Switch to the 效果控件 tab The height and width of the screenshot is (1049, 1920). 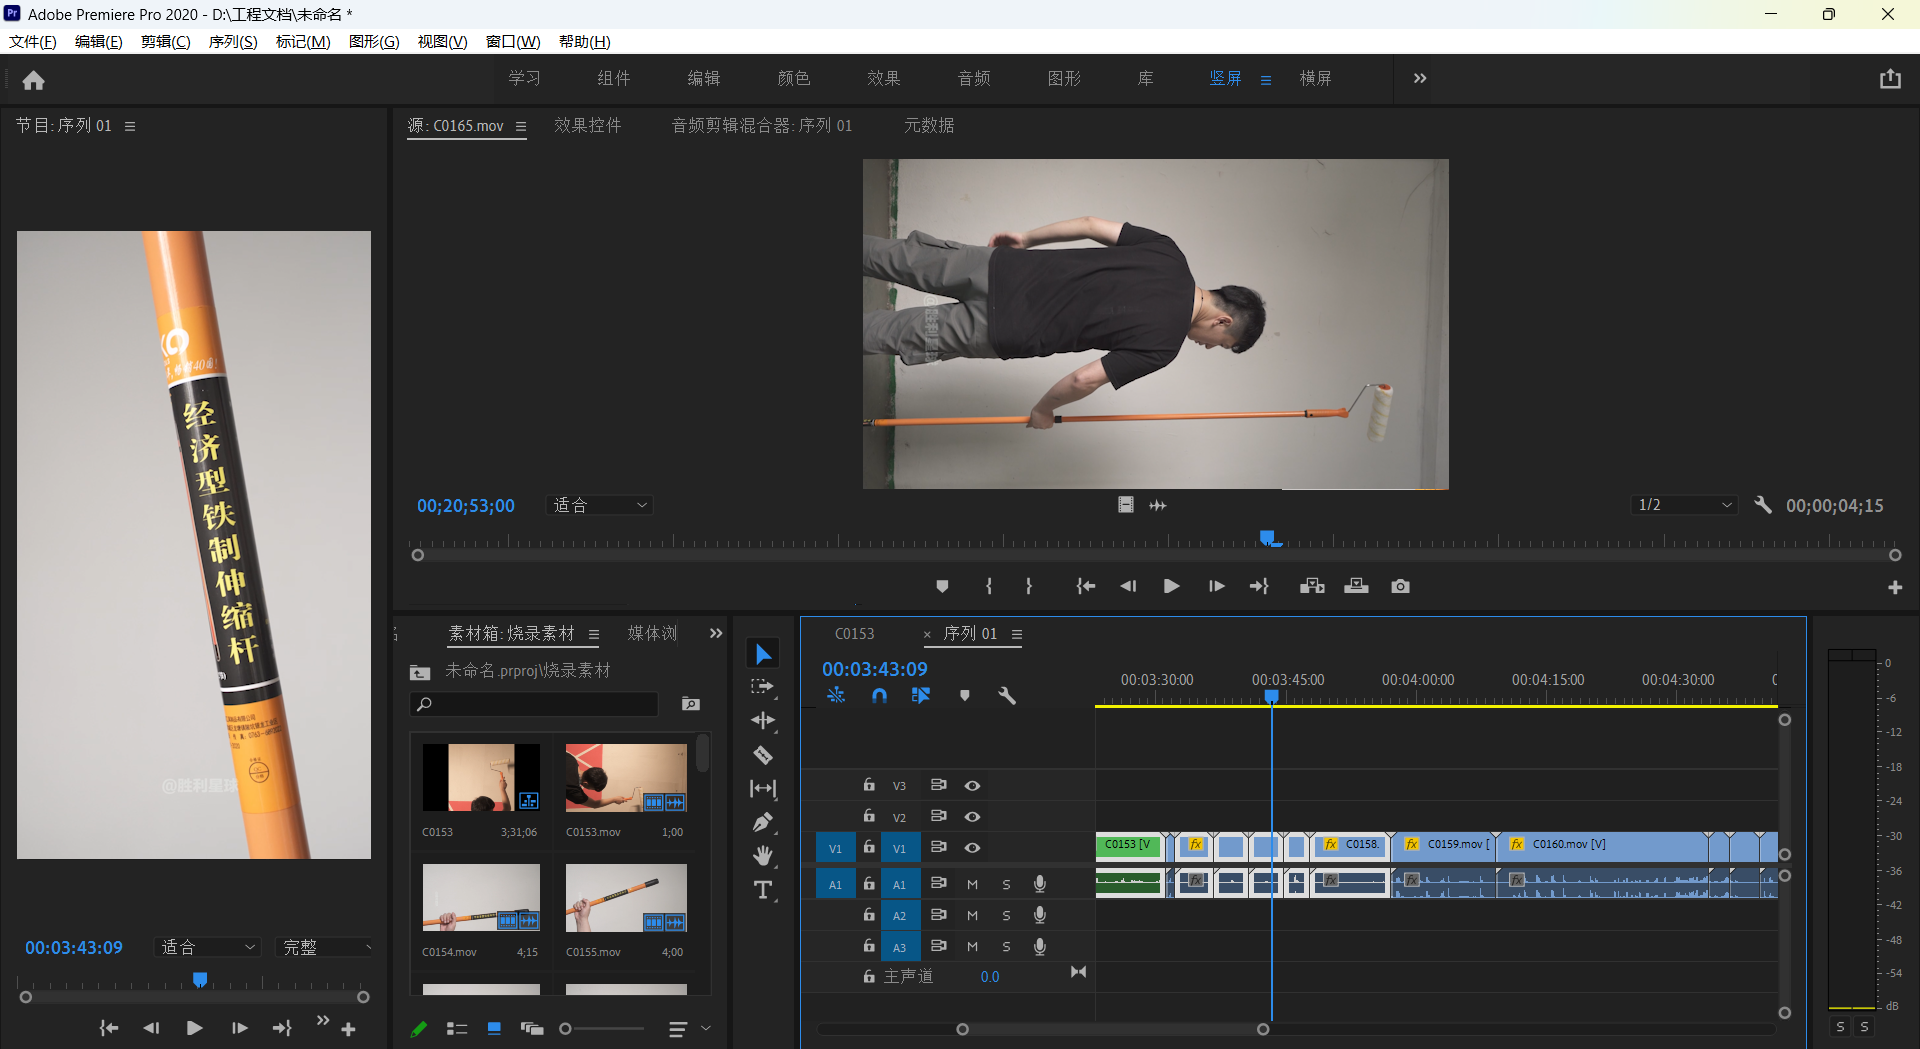(588, 125)
